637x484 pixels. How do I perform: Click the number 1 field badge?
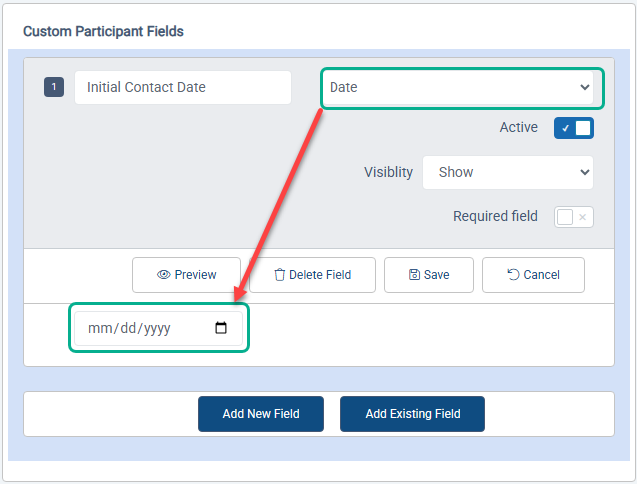point(53,87)
